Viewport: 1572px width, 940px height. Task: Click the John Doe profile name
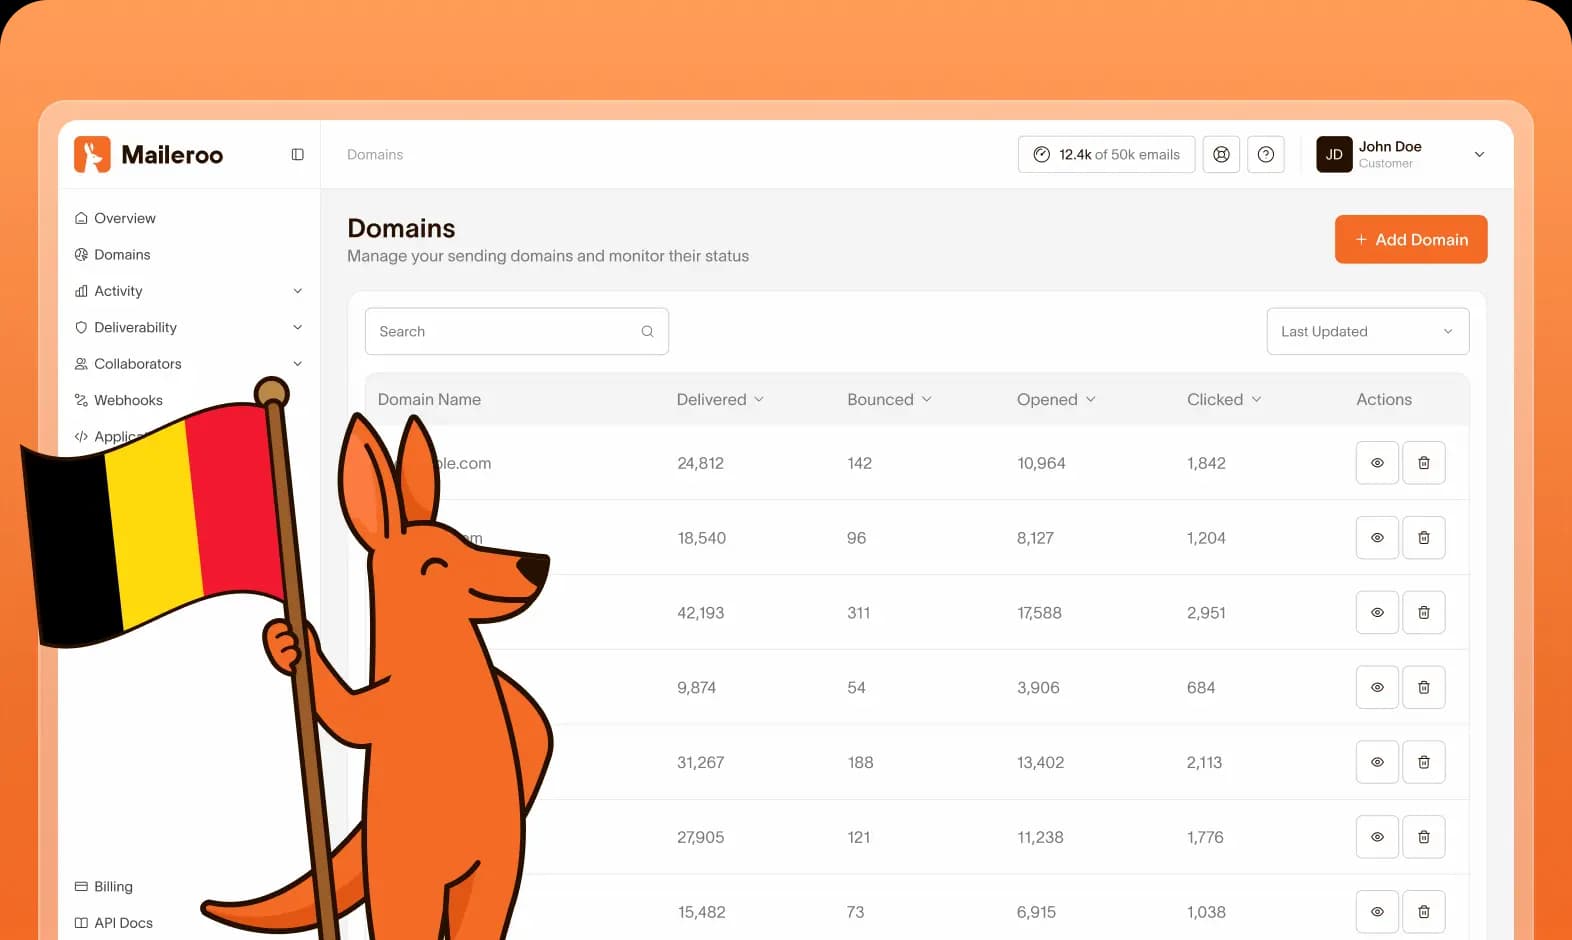pyautogui.click(x=1390, y=146)
